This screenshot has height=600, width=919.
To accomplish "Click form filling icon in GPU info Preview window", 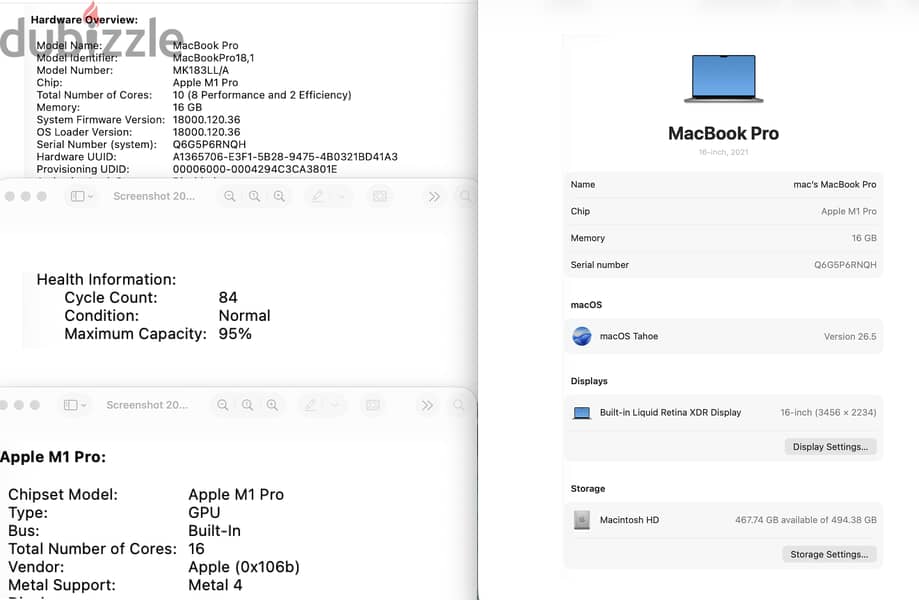I will click(373, 405).
